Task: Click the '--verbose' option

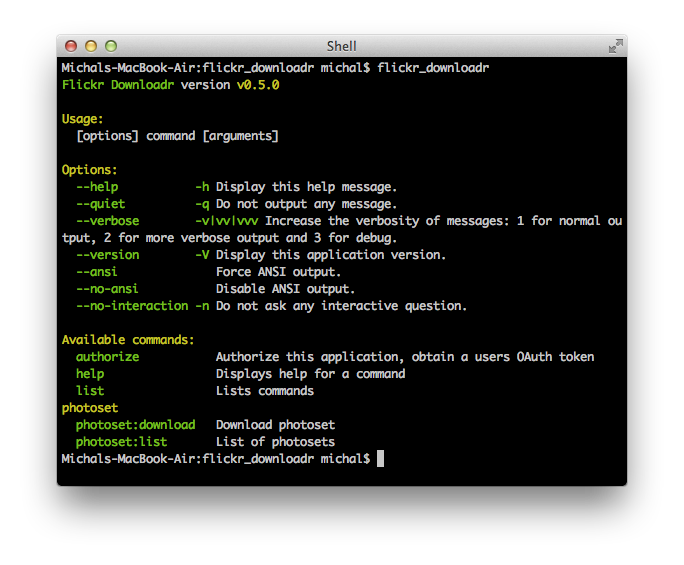Action: [x=107, y=221]
